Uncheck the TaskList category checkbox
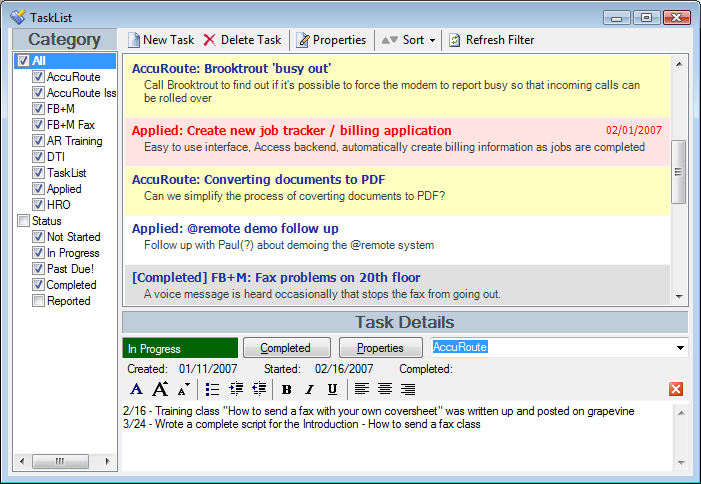The width and height of the screenshot is (701, 484). point(38,173)
